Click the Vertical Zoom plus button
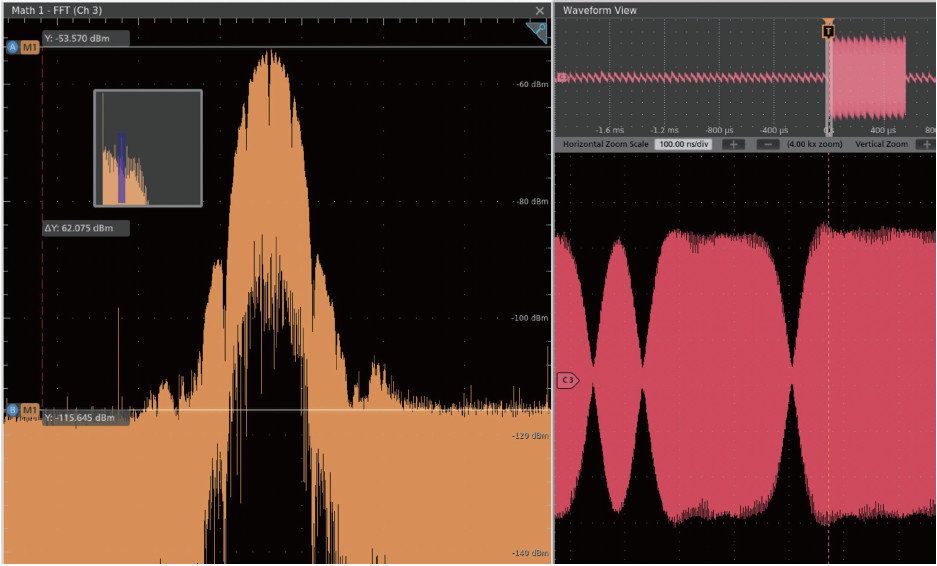 point(926,144)
